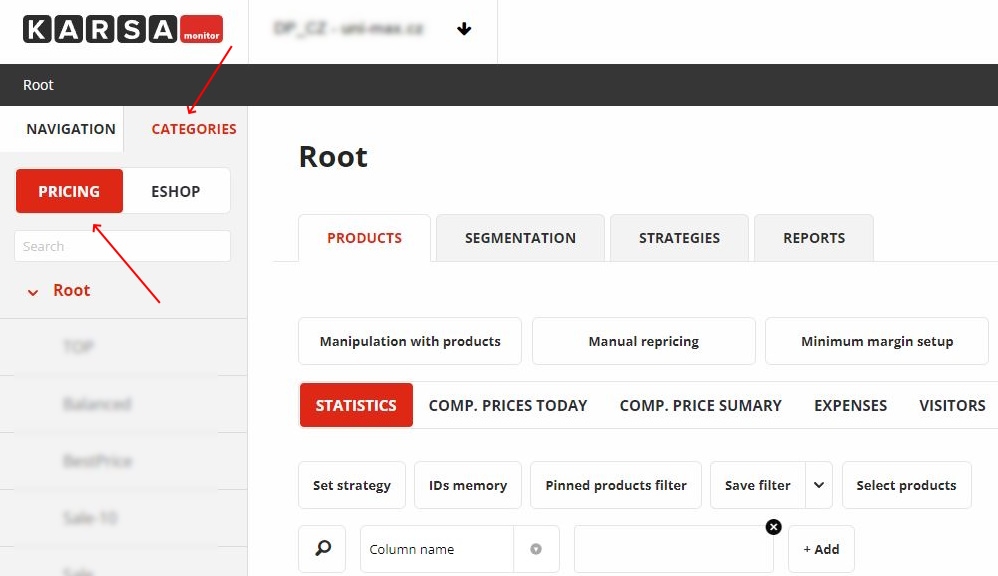
Task: Select COMP. PRICES TODAY view
Action: click(508, 405)
